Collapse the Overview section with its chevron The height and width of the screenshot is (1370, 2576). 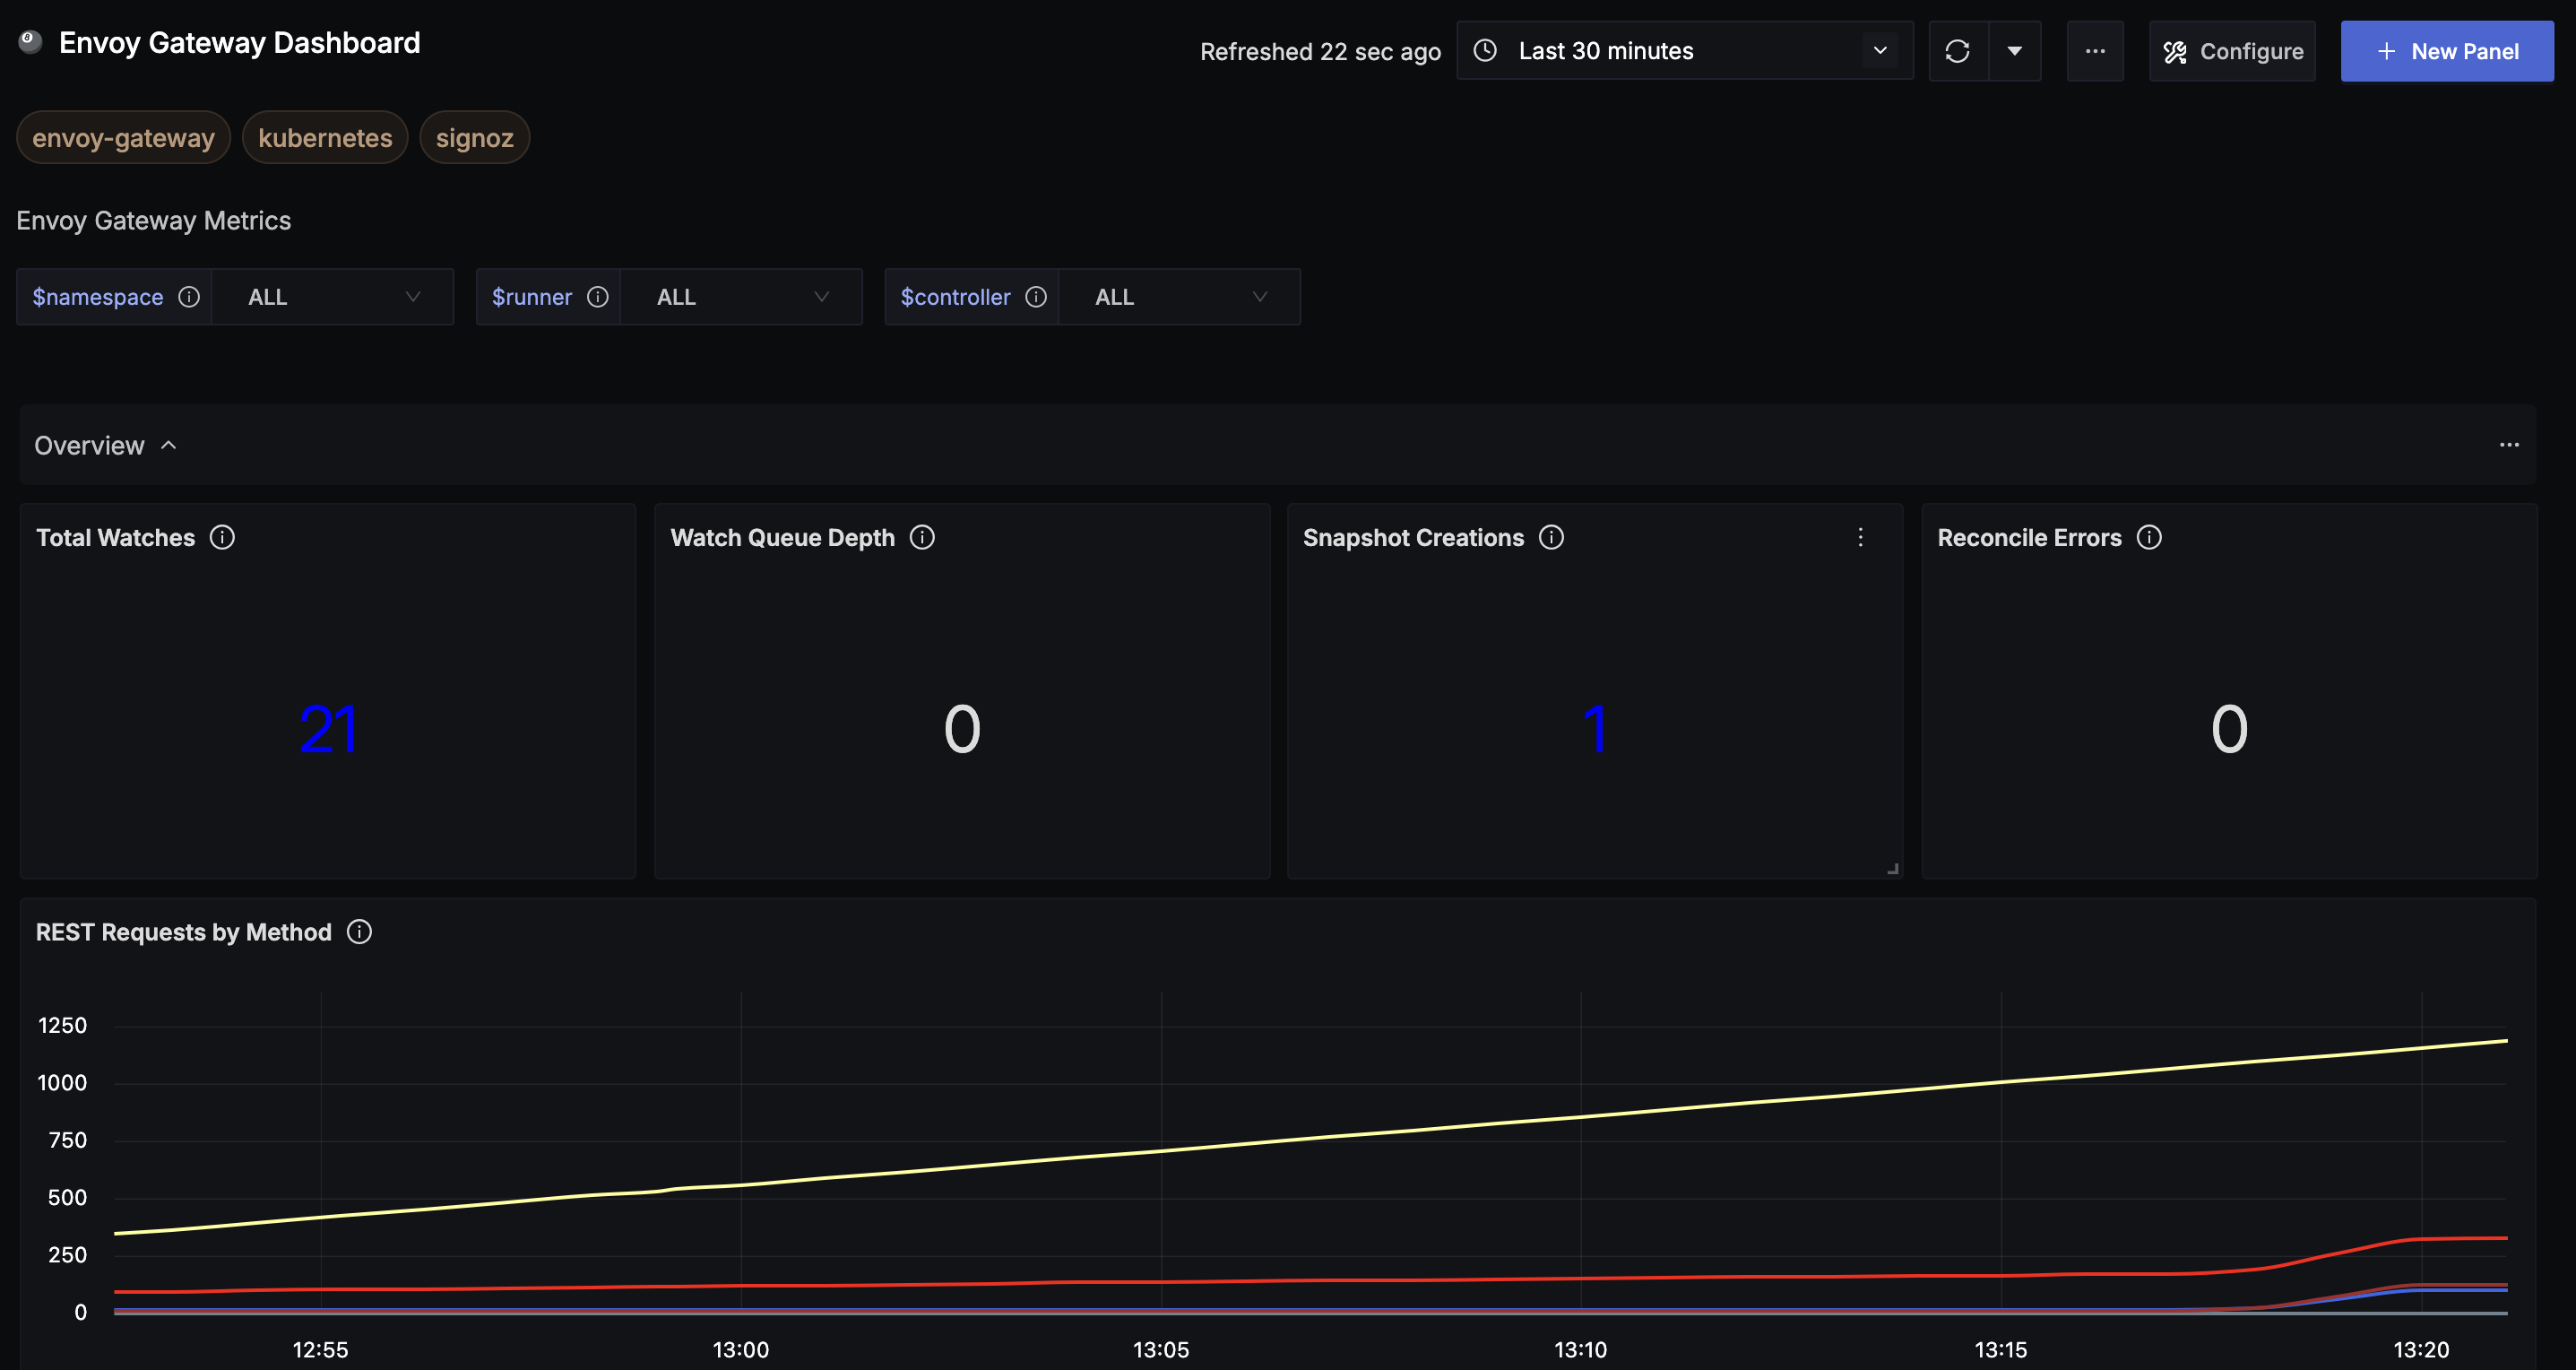[168, 445]
